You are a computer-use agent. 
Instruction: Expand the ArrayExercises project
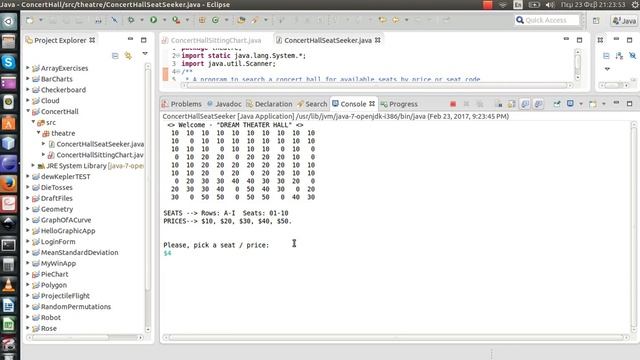click(x=28, y=68)
